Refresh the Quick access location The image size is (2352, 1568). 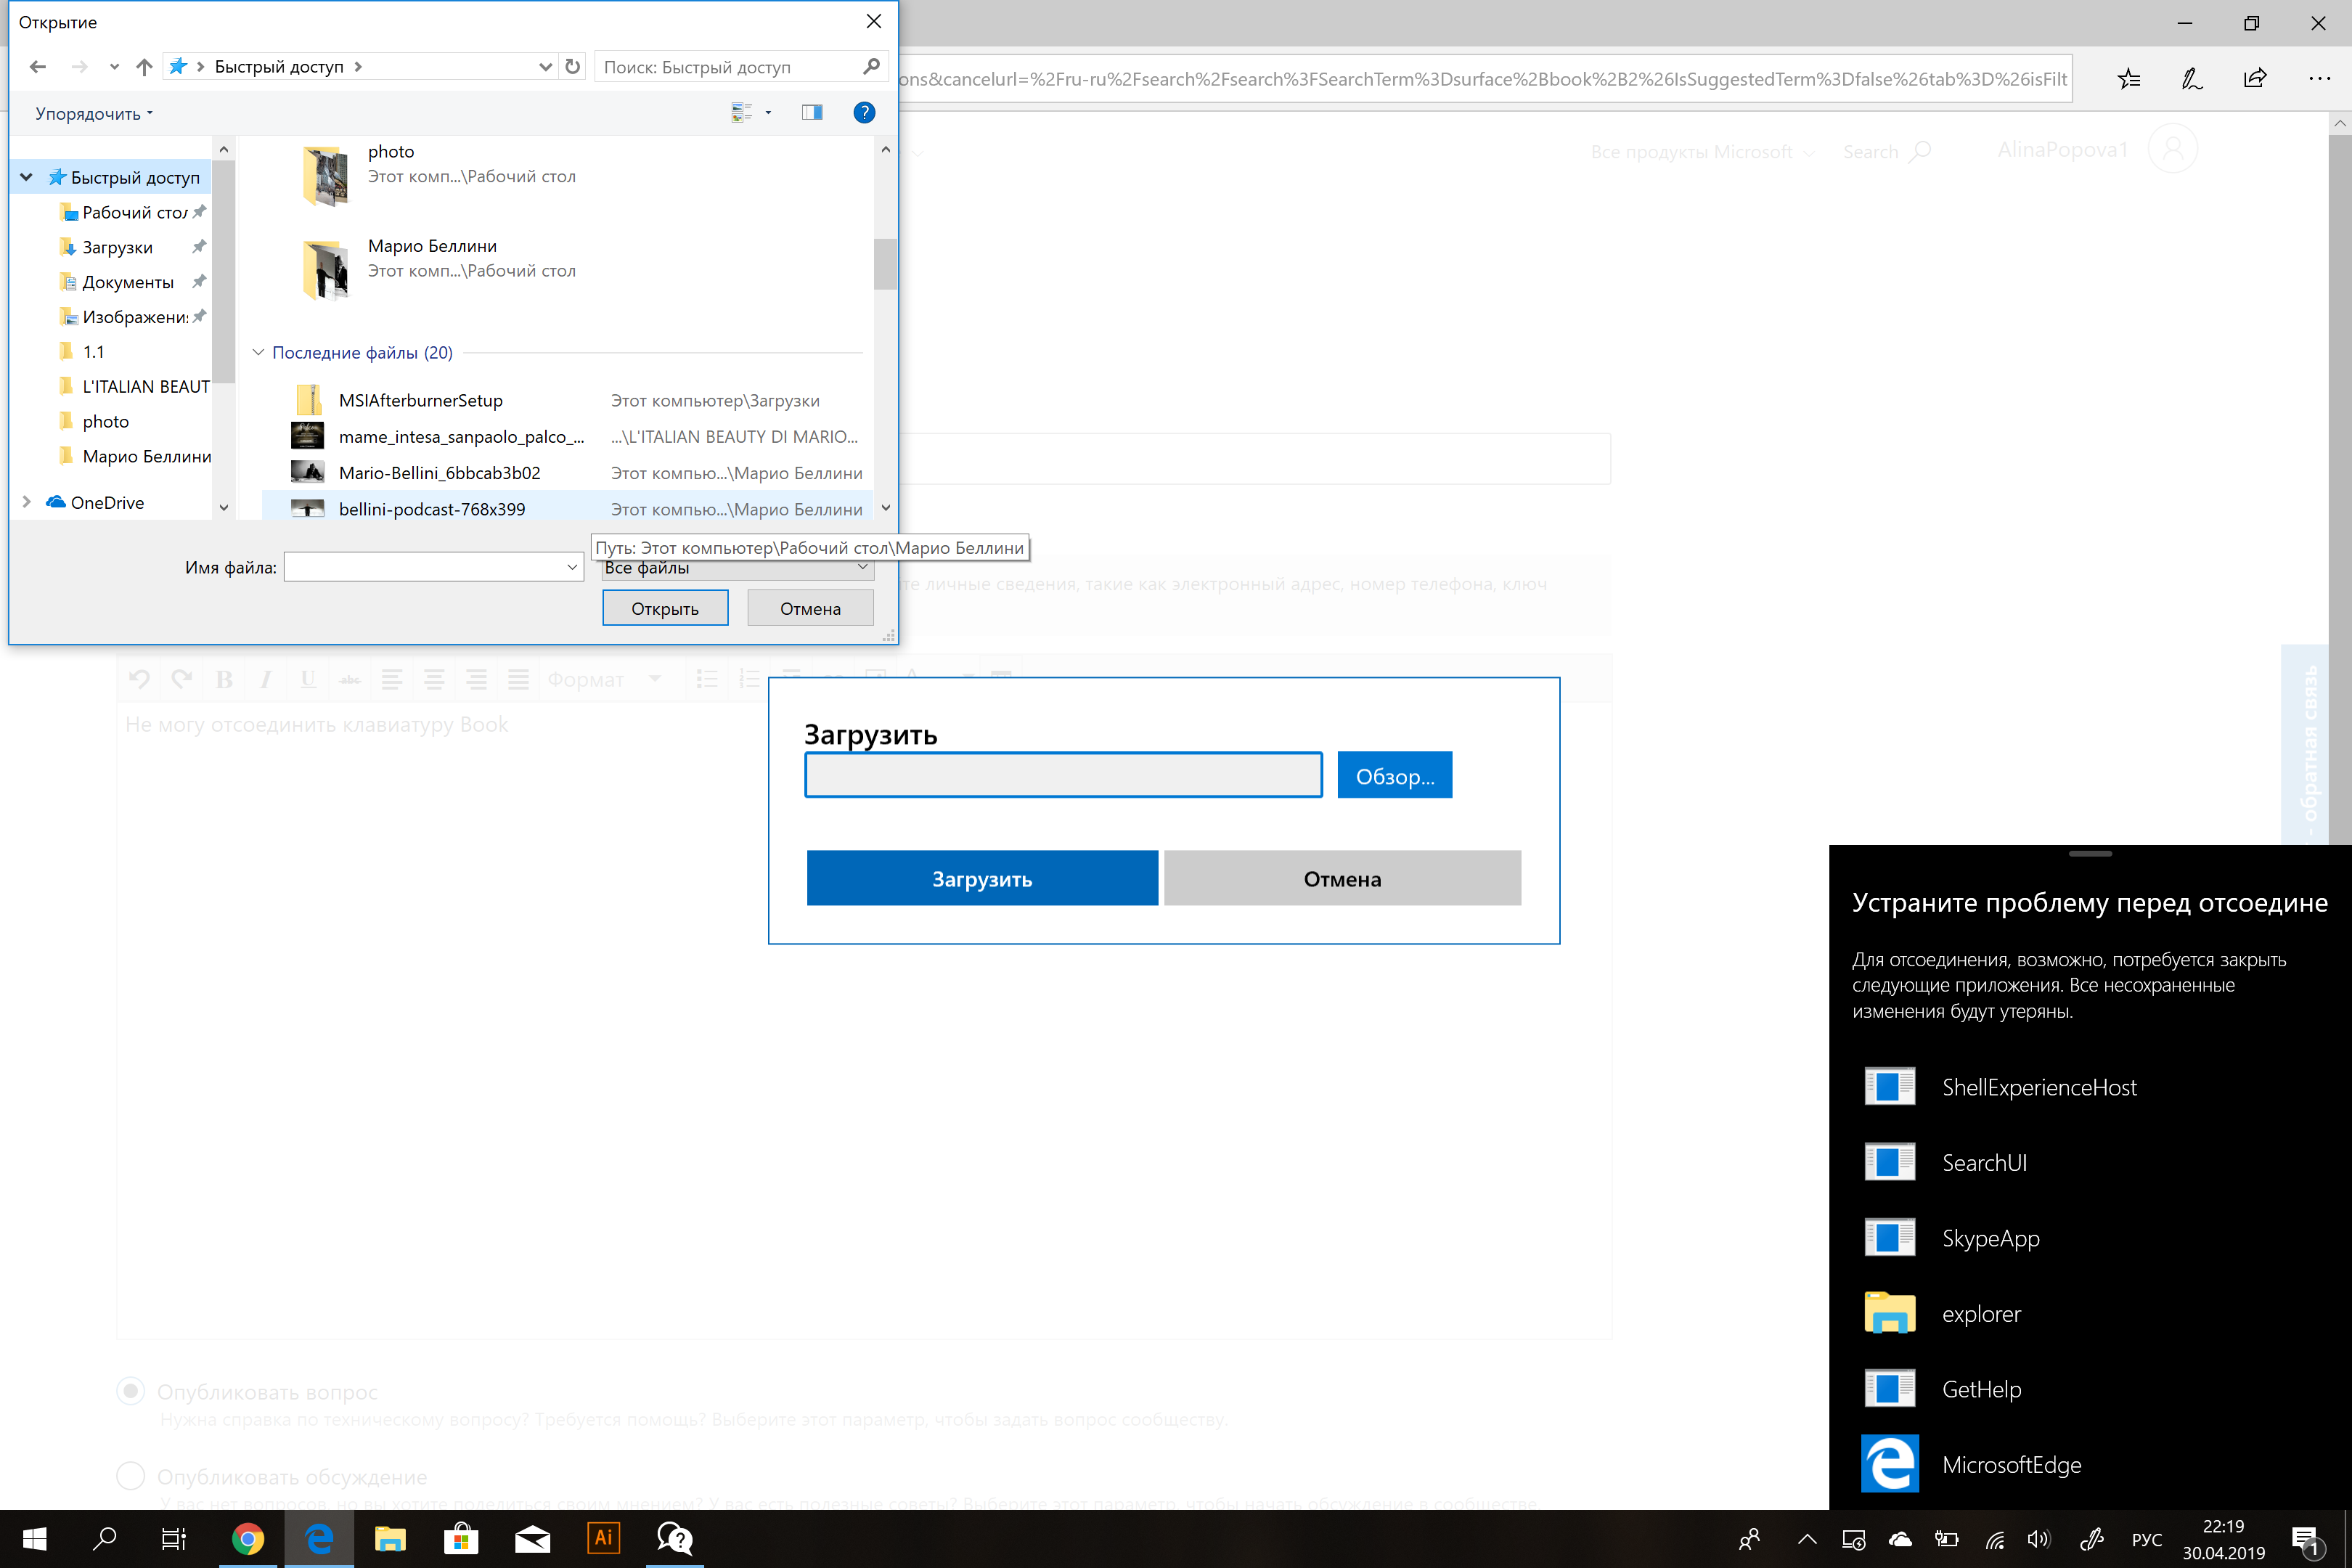572,67
